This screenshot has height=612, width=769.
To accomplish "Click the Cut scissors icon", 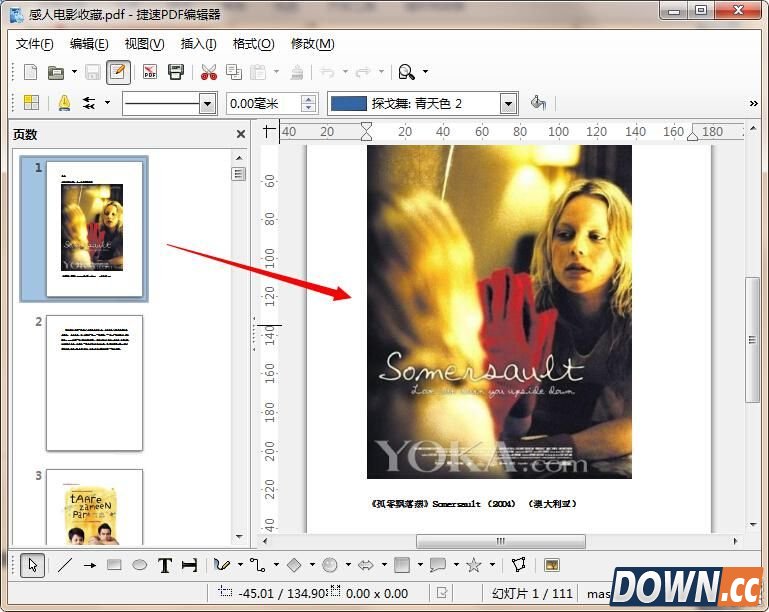I will [208, 72].
